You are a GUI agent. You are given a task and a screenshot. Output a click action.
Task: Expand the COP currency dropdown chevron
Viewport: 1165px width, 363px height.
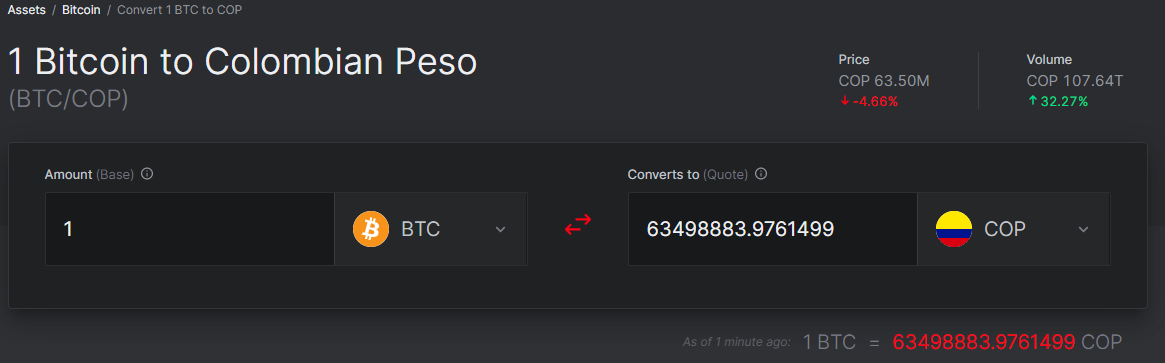1083,229
